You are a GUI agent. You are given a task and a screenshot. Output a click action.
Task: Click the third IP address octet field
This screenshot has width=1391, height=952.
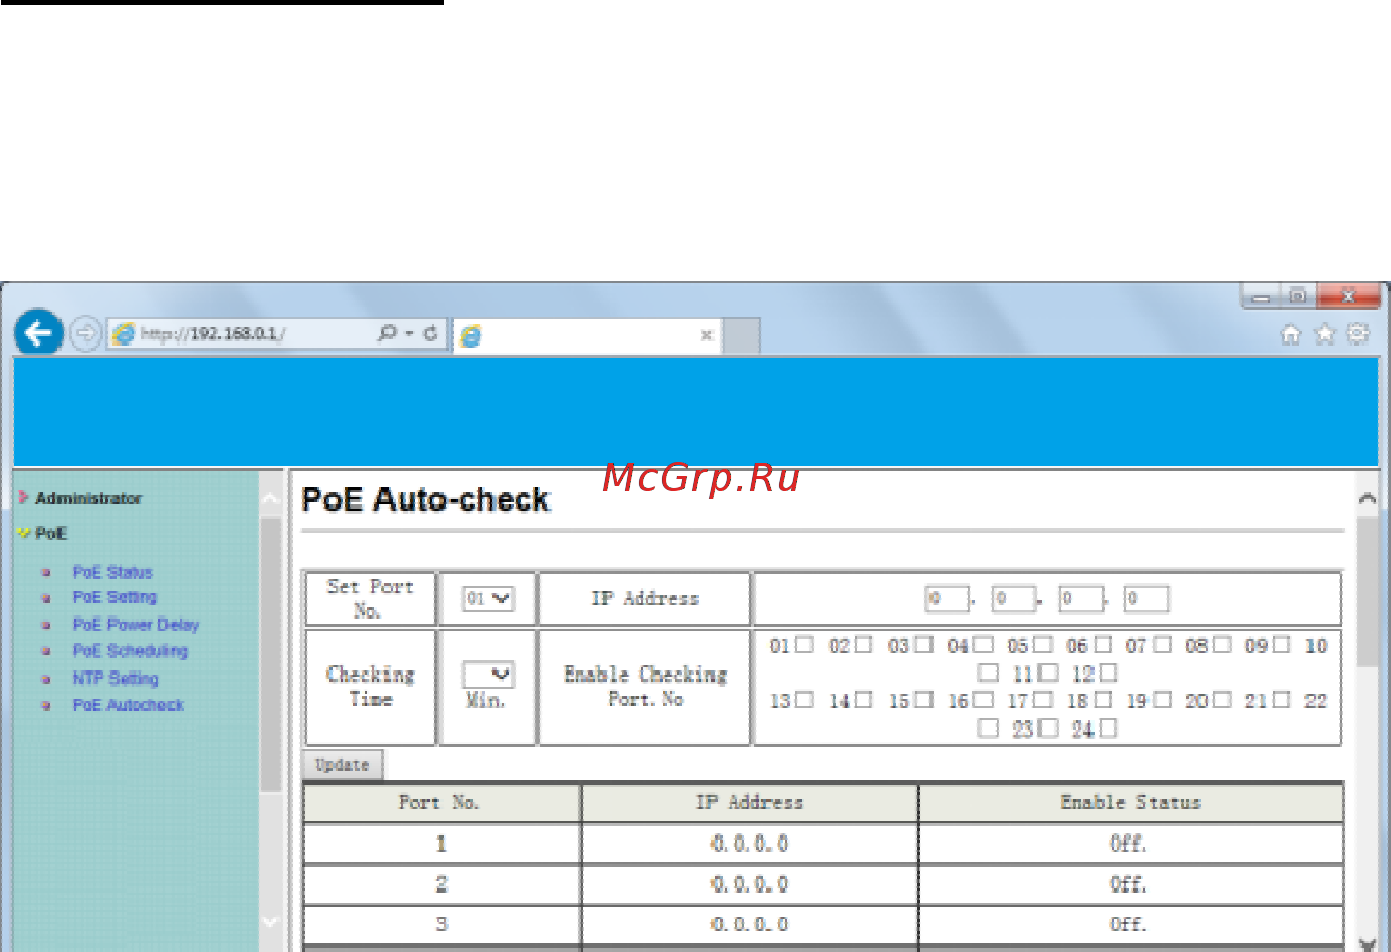[1081, 598]
